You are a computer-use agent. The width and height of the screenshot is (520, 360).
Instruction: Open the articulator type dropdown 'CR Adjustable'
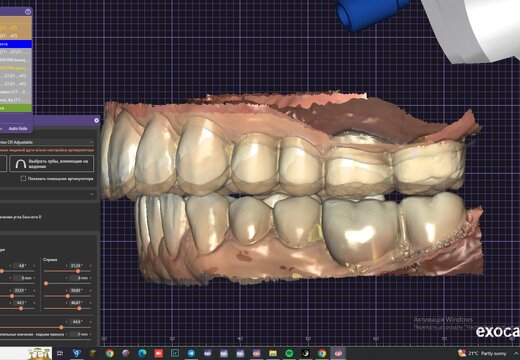(x=47, y=142)
